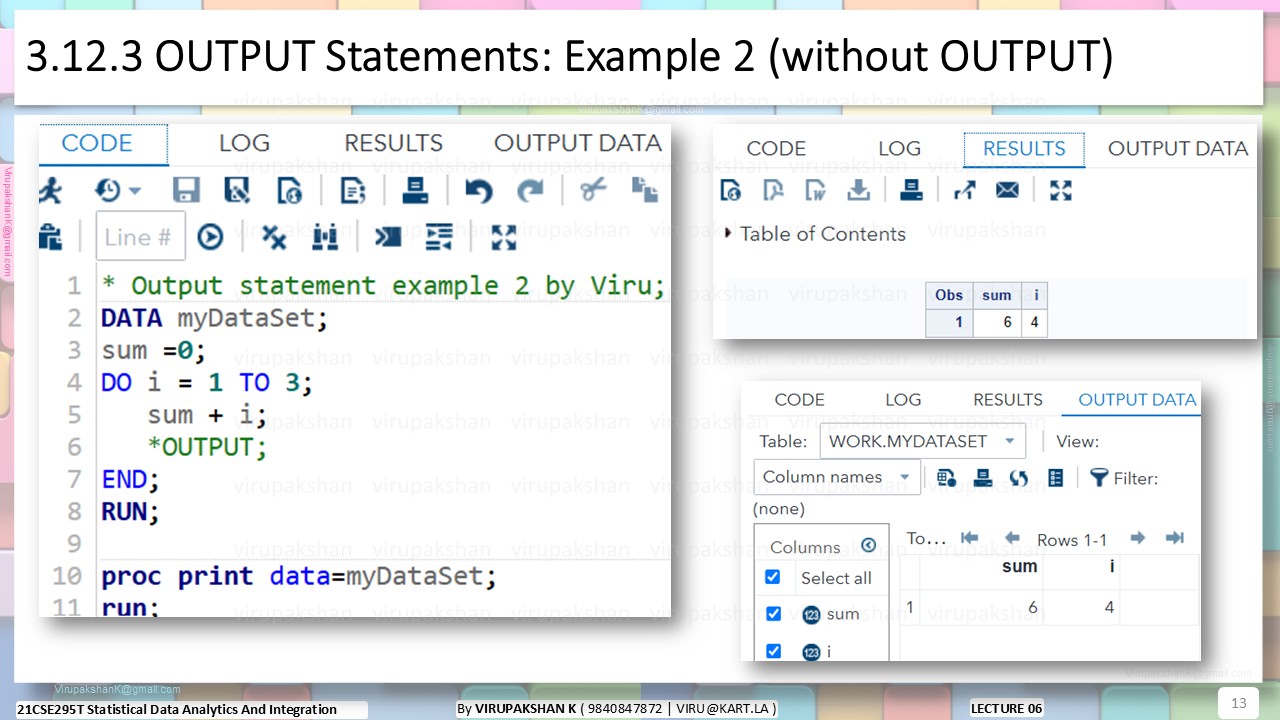Toggle the Select all columns checkbox
This screenshot has height=720, width=1280.
[772, 577]
